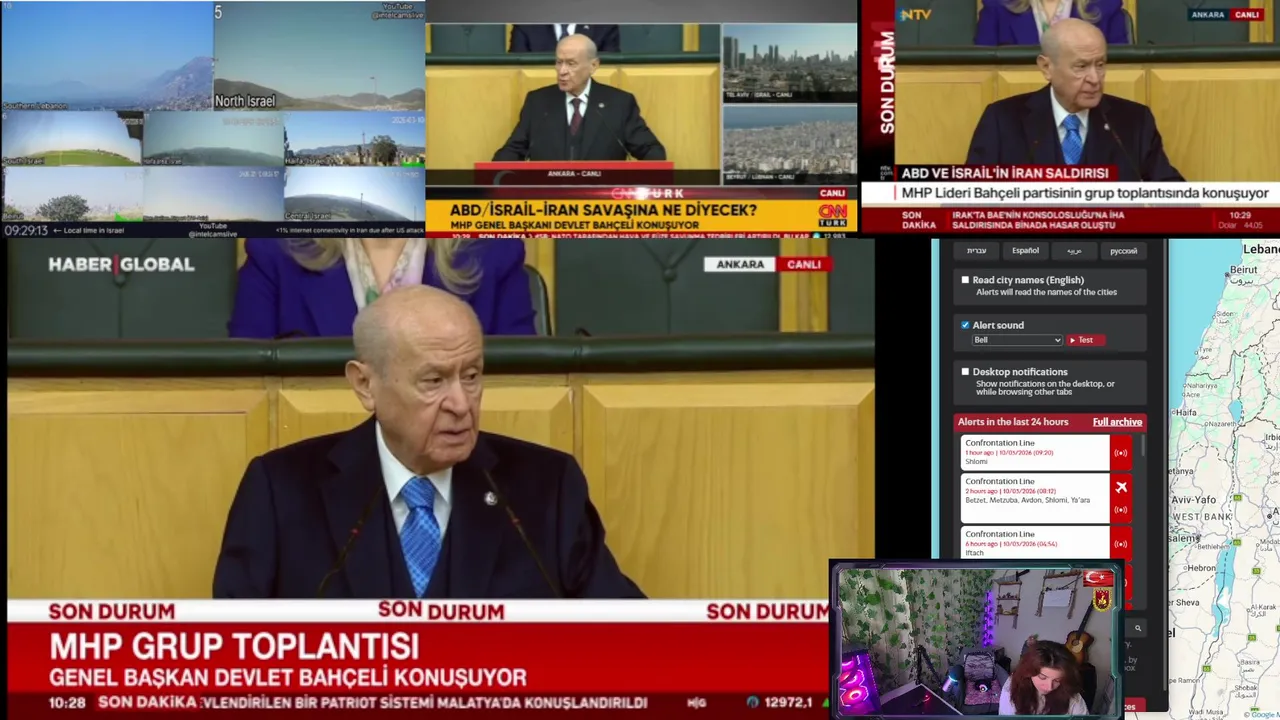Click the Haber Global channel logo
This screenshot has height=720, width=1280.
point(121,264)
